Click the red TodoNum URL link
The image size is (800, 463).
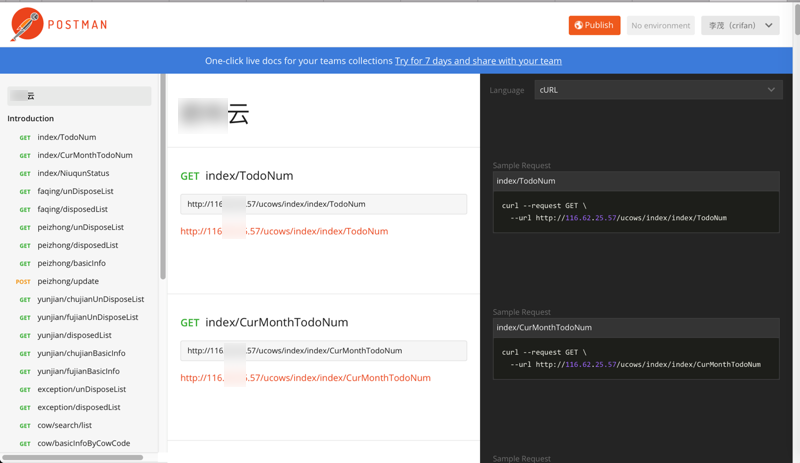click(284, 231)
